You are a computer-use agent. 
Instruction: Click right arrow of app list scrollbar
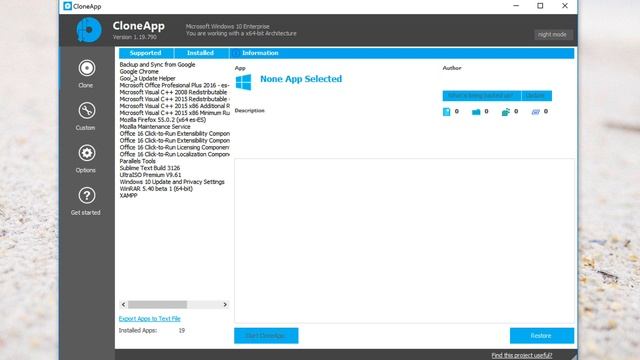point(225,304)
